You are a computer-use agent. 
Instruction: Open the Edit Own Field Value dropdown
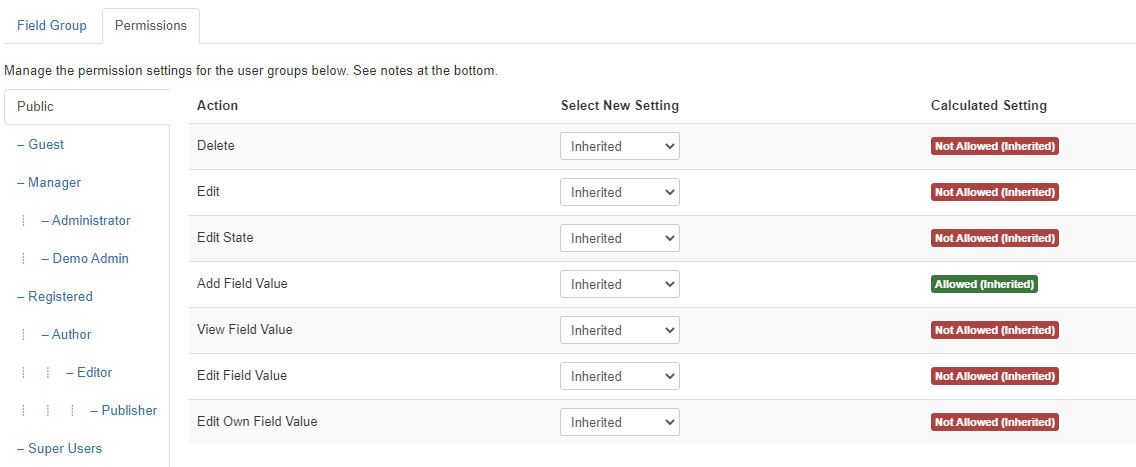point(620,422)
